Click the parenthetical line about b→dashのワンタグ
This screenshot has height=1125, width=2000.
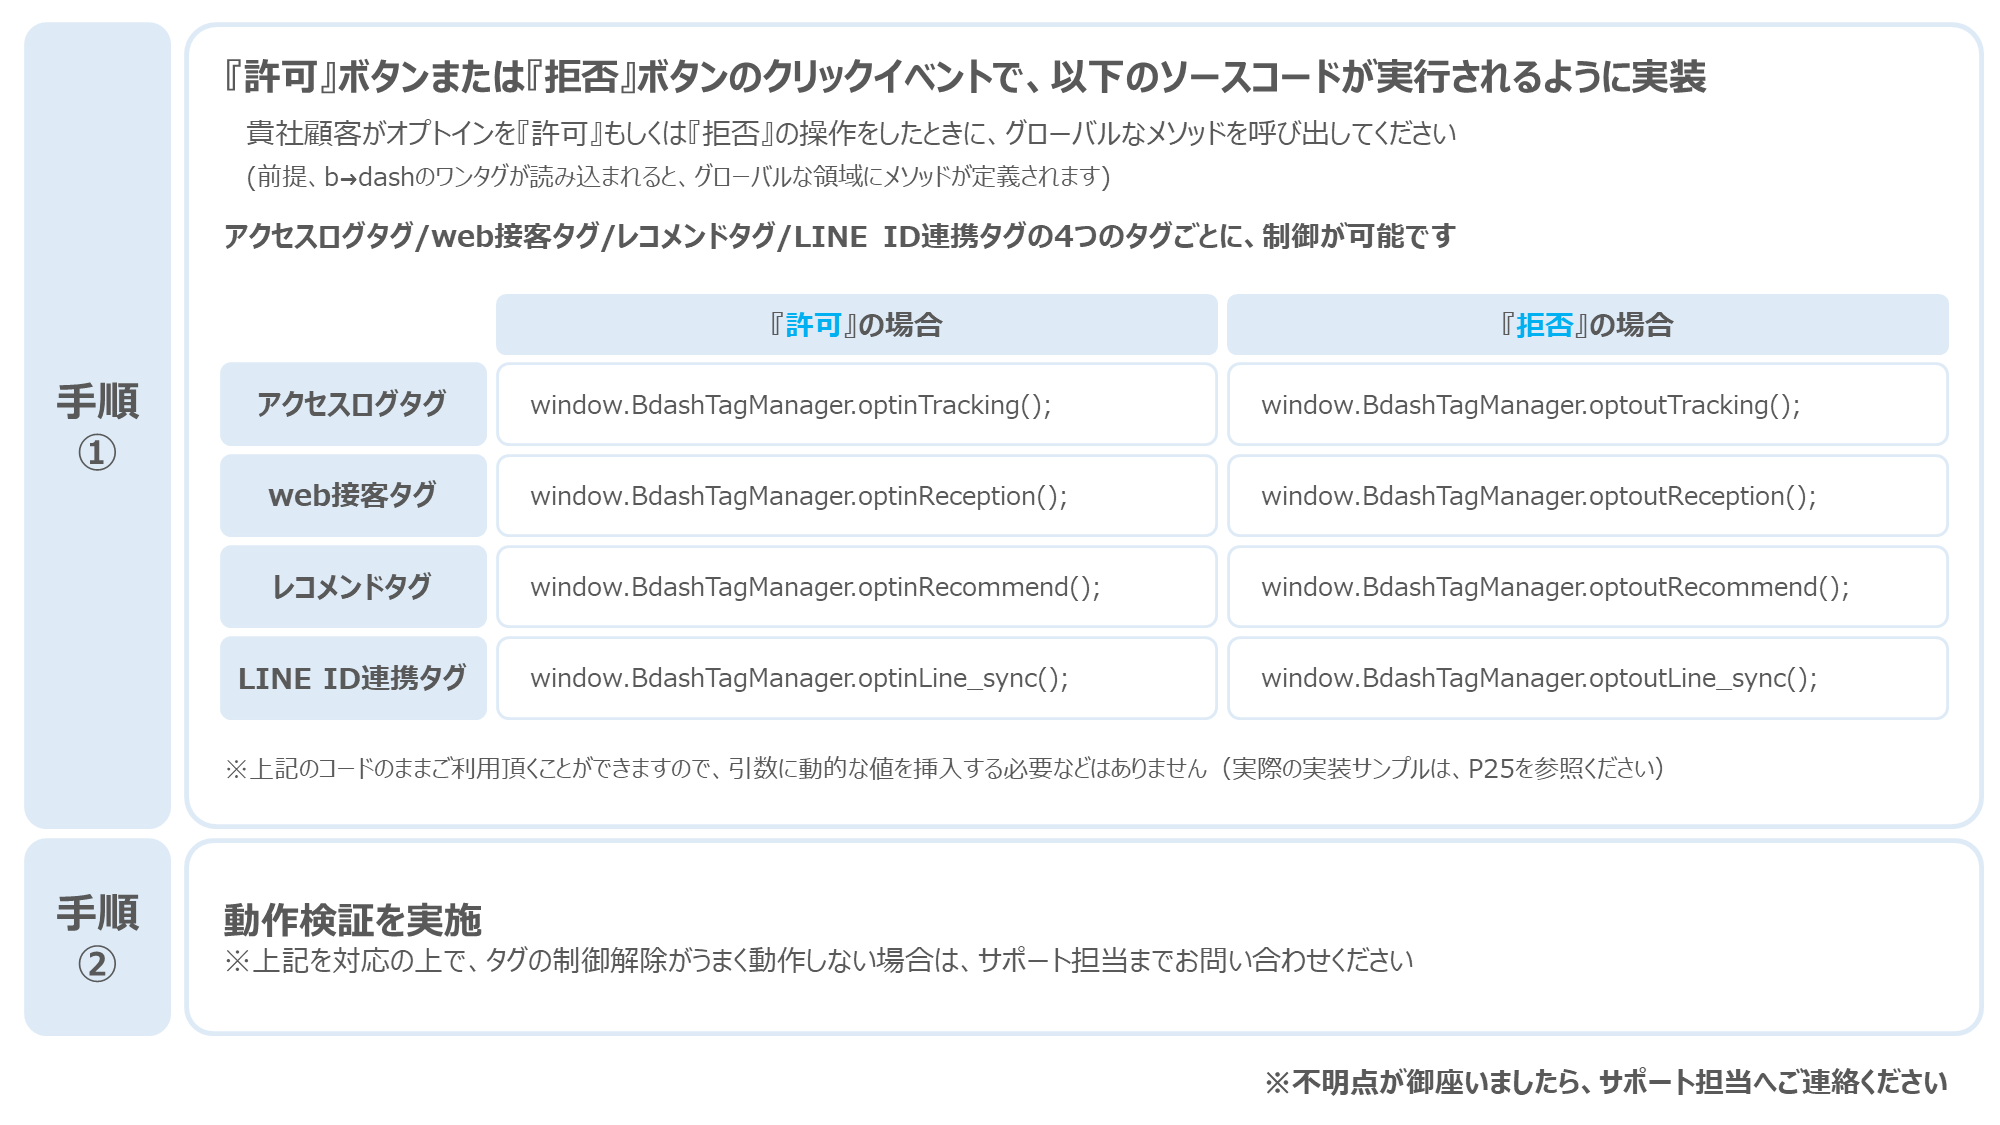[x=678, y=177]
